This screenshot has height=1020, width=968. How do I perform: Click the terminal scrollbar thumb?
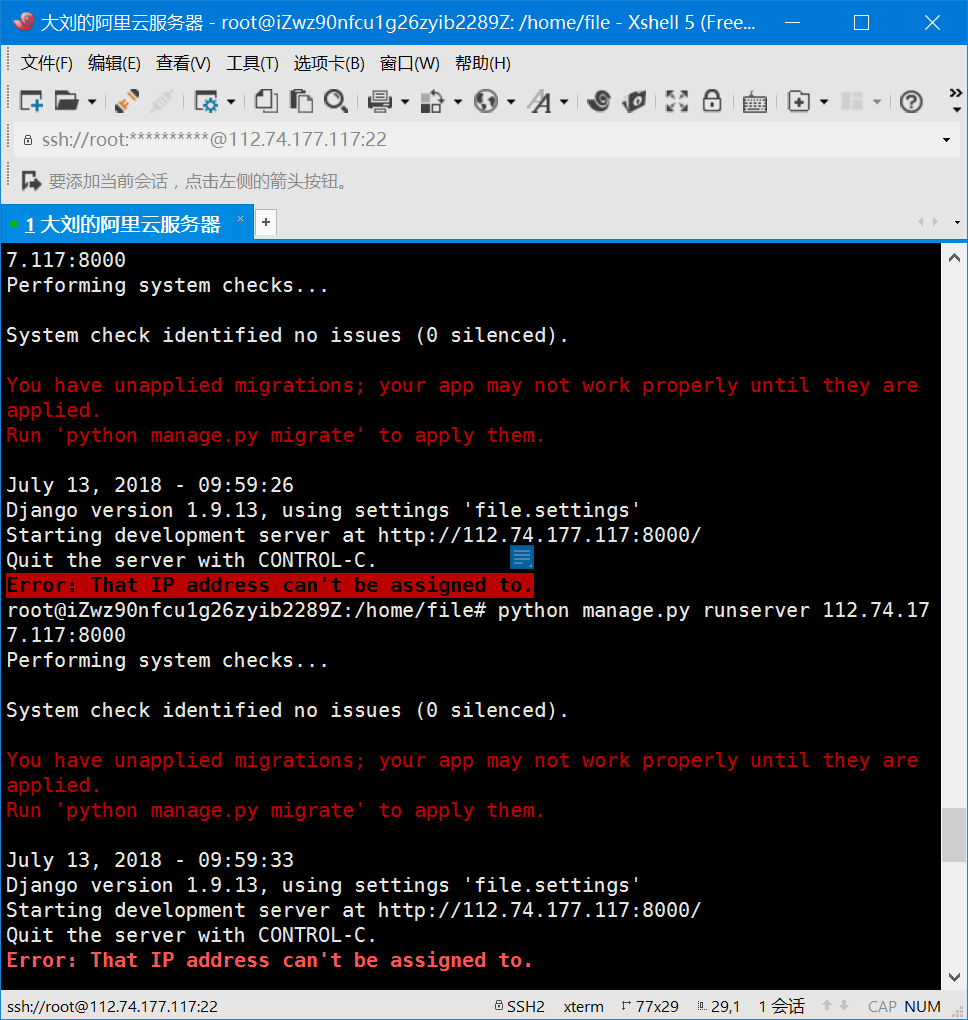tap(954, 835)
